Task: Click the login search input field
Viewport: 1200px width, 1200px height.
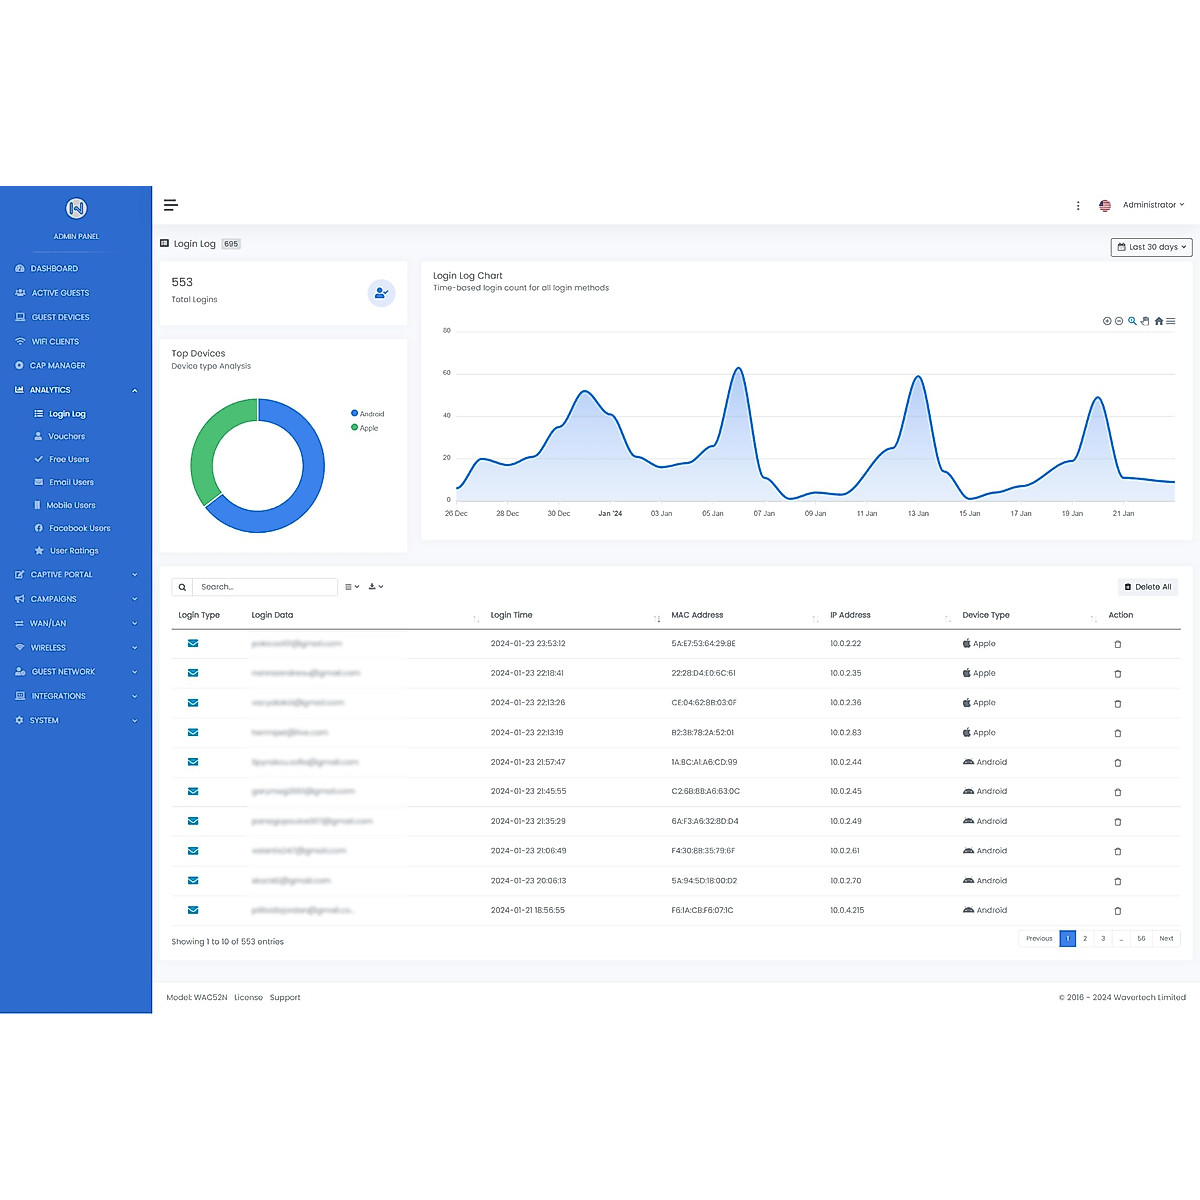Action: click(x=264, y=587)
